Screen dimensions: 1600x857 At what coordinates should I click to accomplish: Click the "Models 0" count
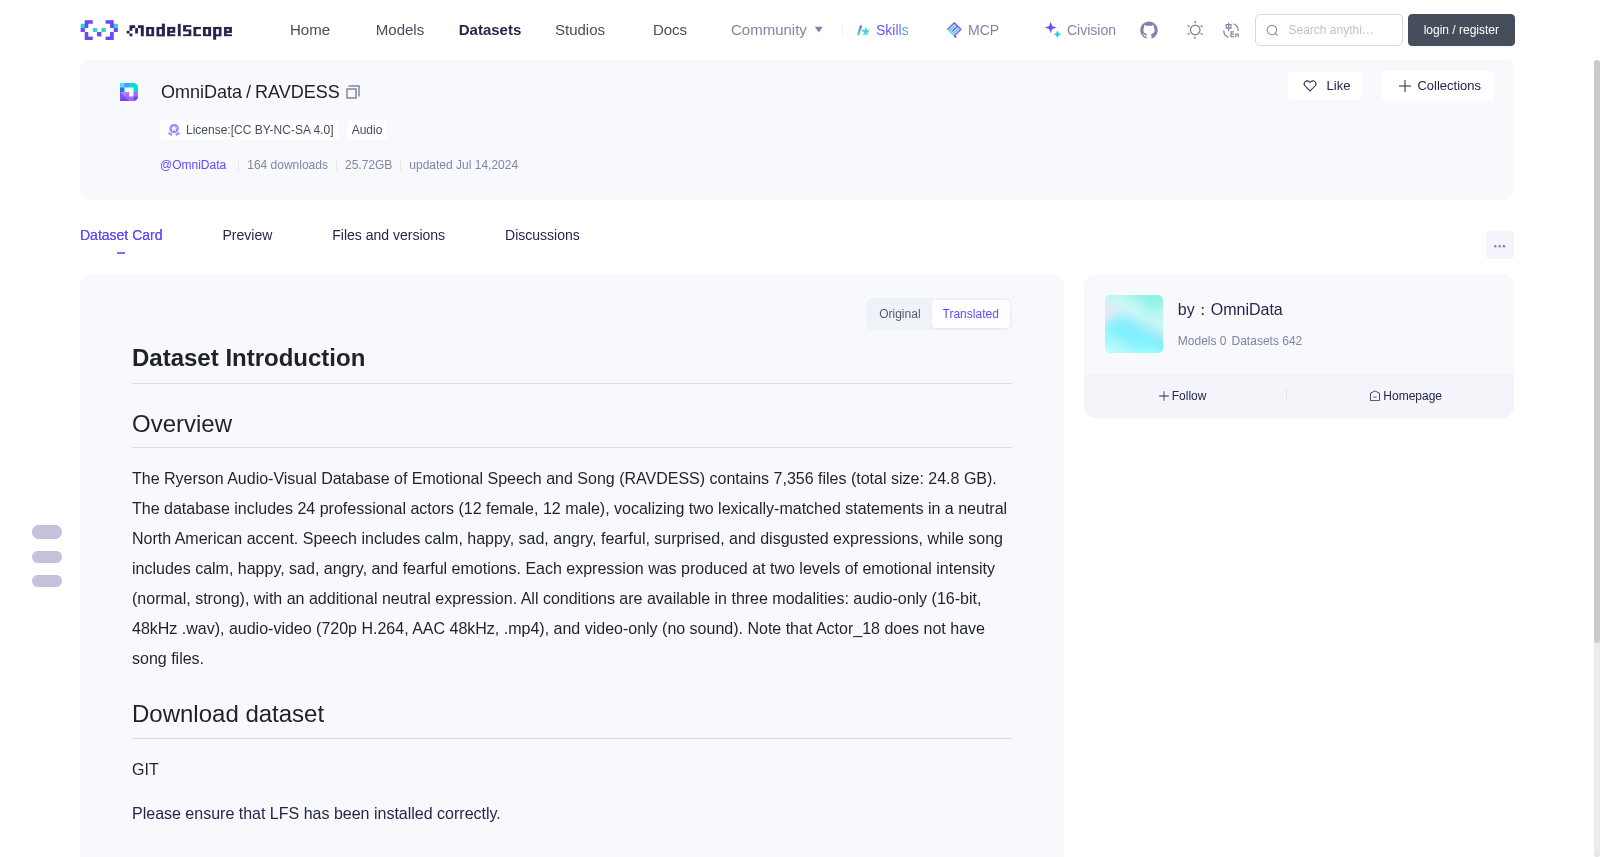(1202, 341)
